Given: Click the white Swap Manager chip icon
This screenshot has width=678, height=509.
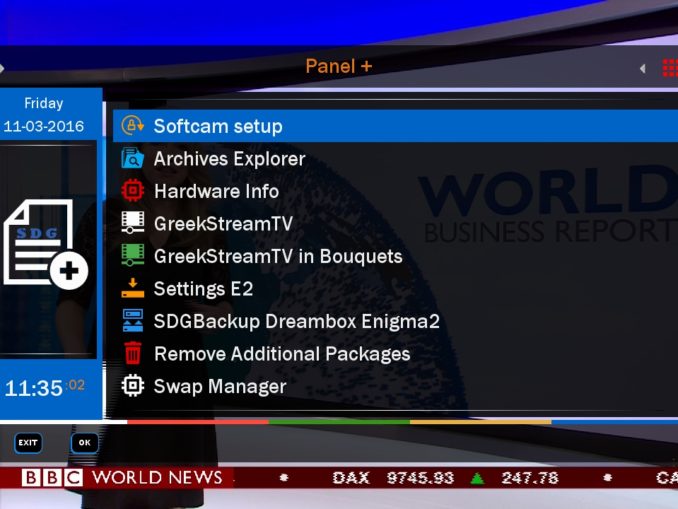Looking at the screenshot, I should click(132, 385).
